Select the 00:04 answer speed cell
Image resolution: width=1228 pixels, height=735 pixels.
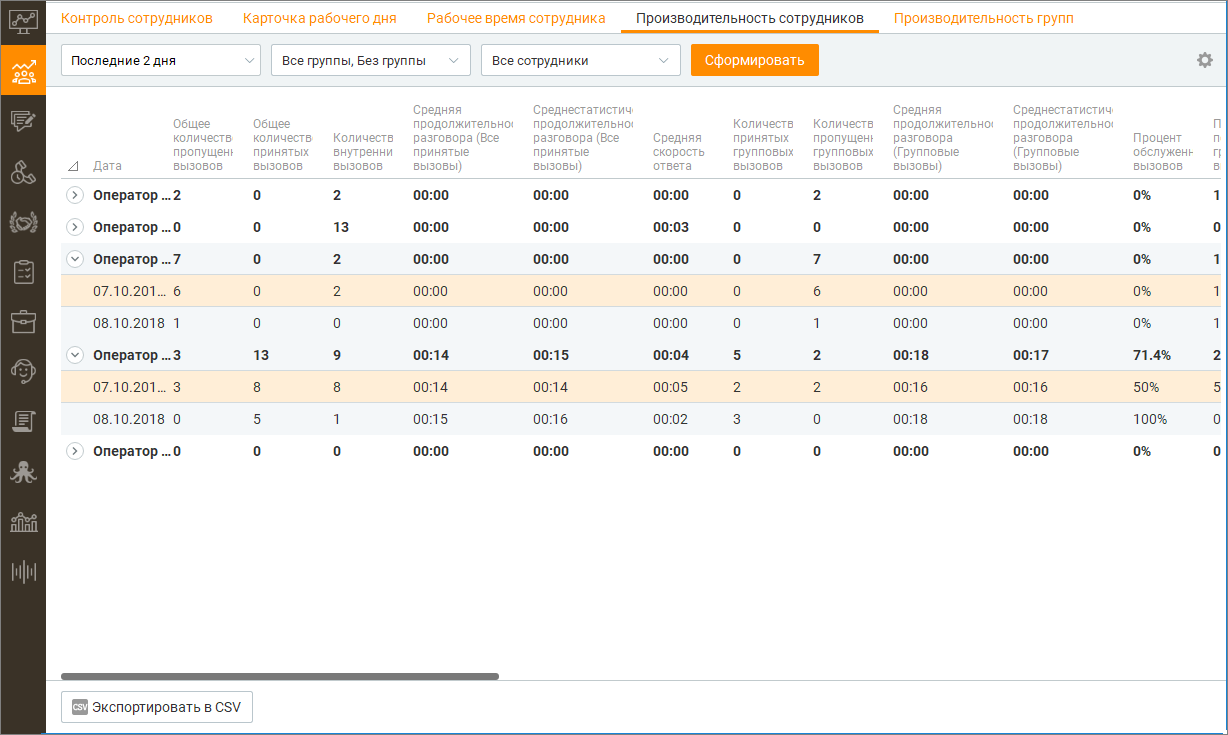point(671,355)
